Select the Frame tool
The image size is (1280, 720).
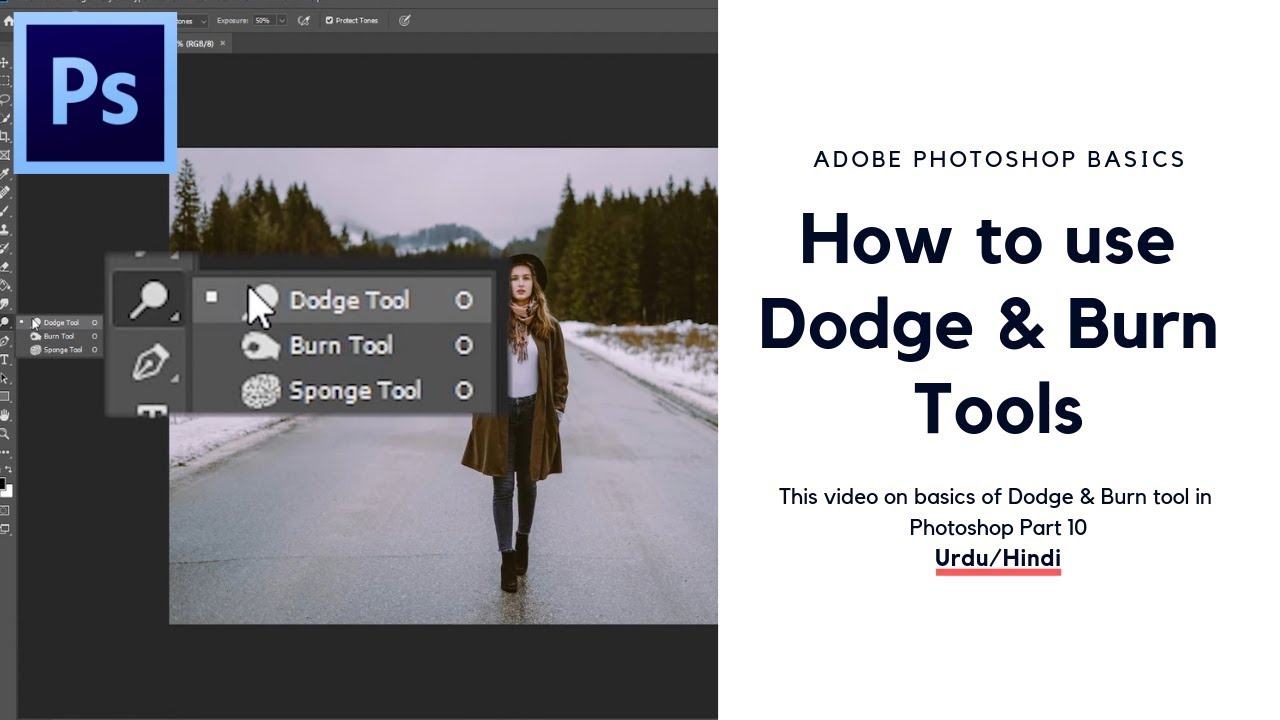point(5,155)
